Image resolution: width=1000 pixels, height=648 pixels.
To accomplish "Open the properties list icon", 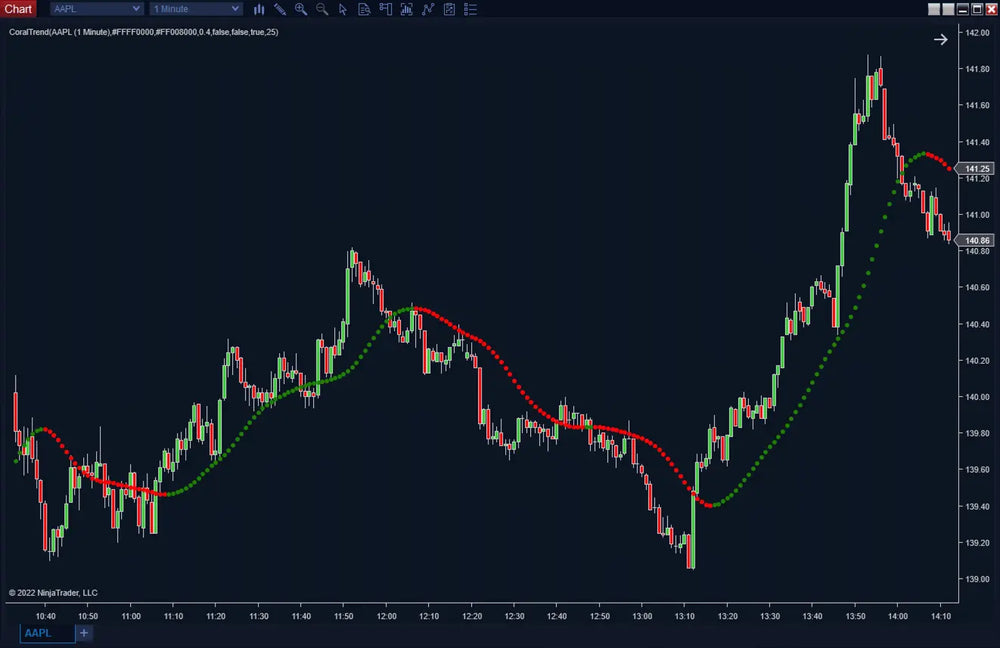I will (x=470, y=9).
